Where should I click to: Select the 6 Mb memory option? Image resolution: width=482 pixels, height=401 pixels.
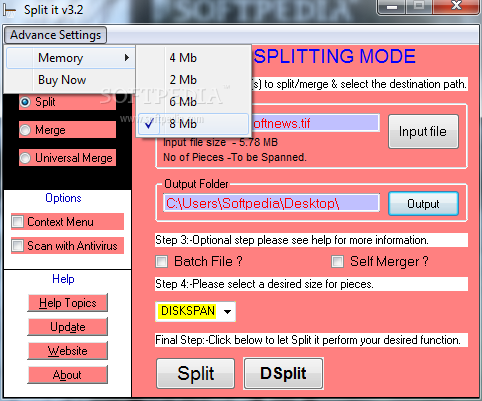tap(193, 102)
